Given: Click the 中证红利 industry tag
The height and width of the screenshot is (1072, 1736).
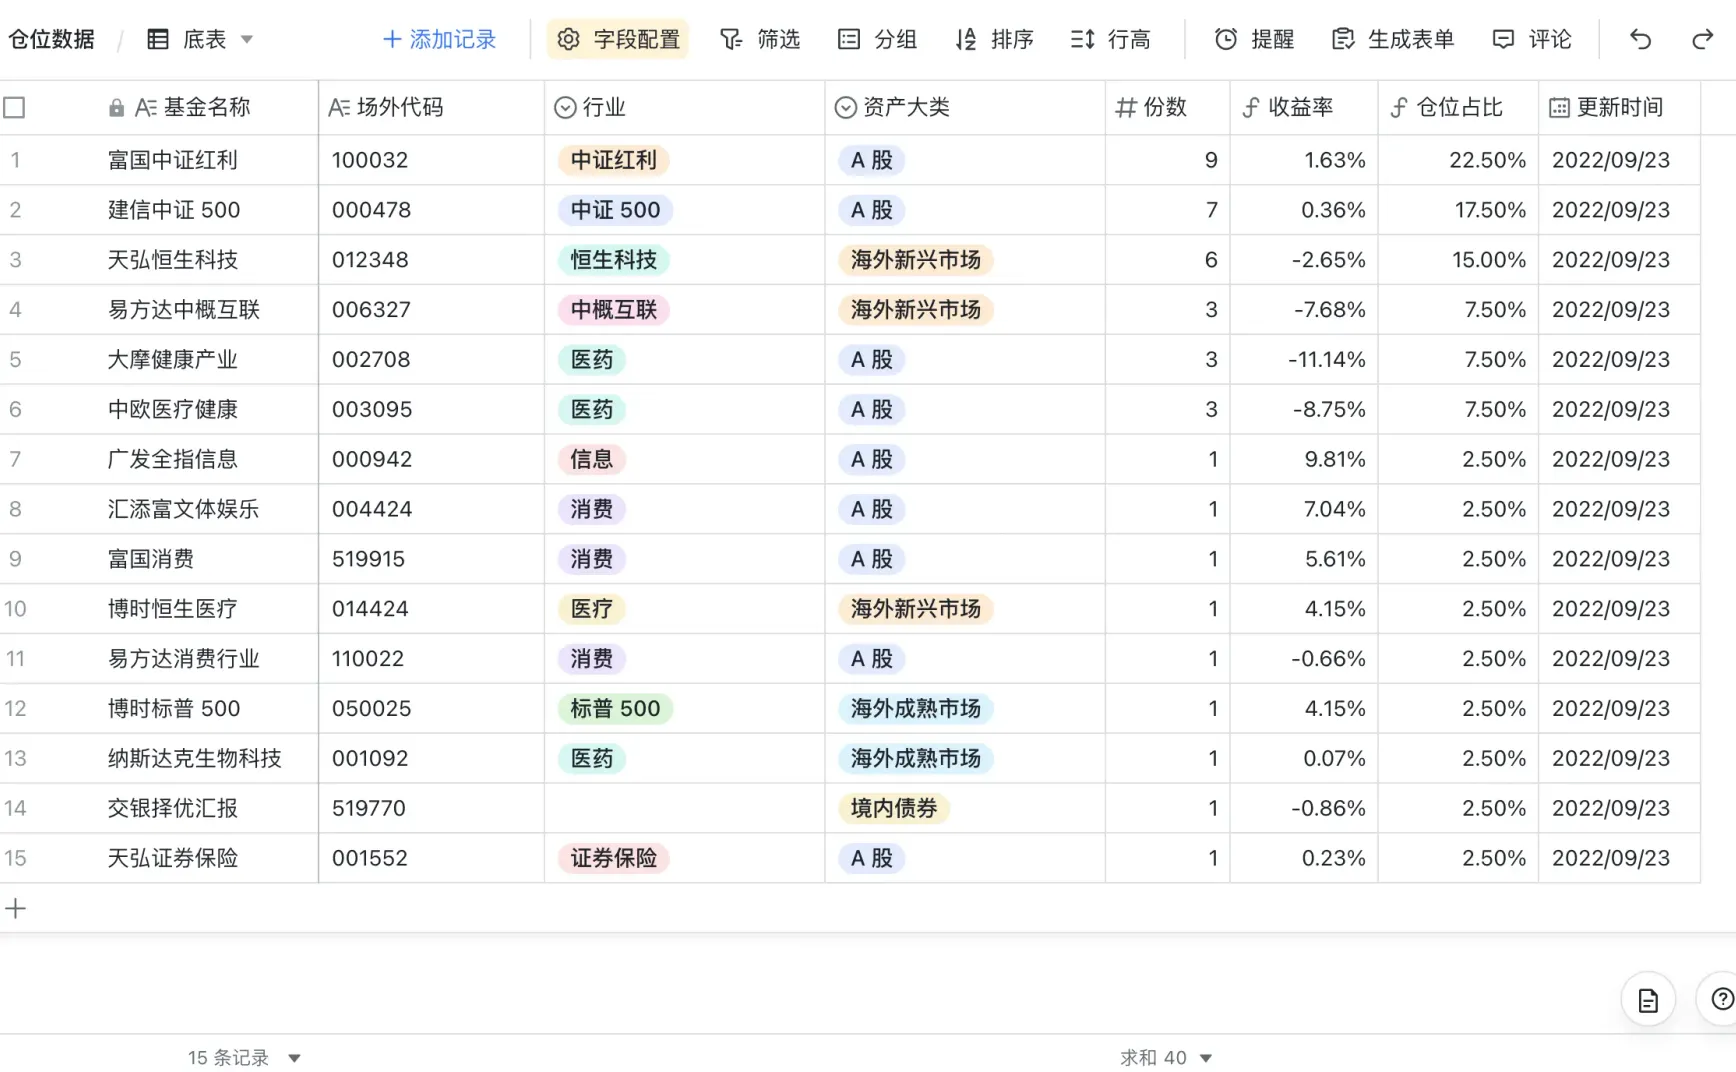Looking at the screenshot, I should [x=613, y=160].
